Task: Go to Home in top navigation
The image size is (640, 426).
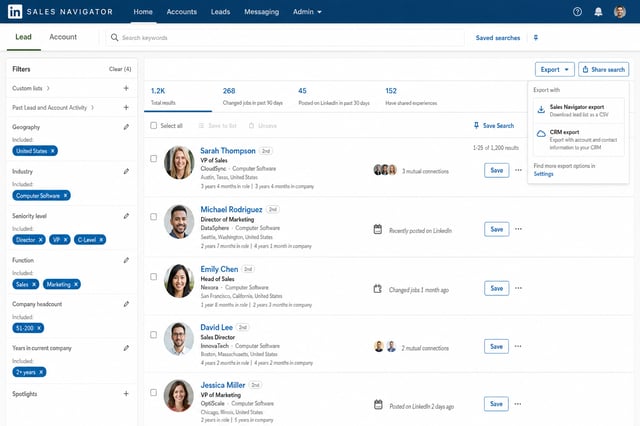Action: coord(143,12)
